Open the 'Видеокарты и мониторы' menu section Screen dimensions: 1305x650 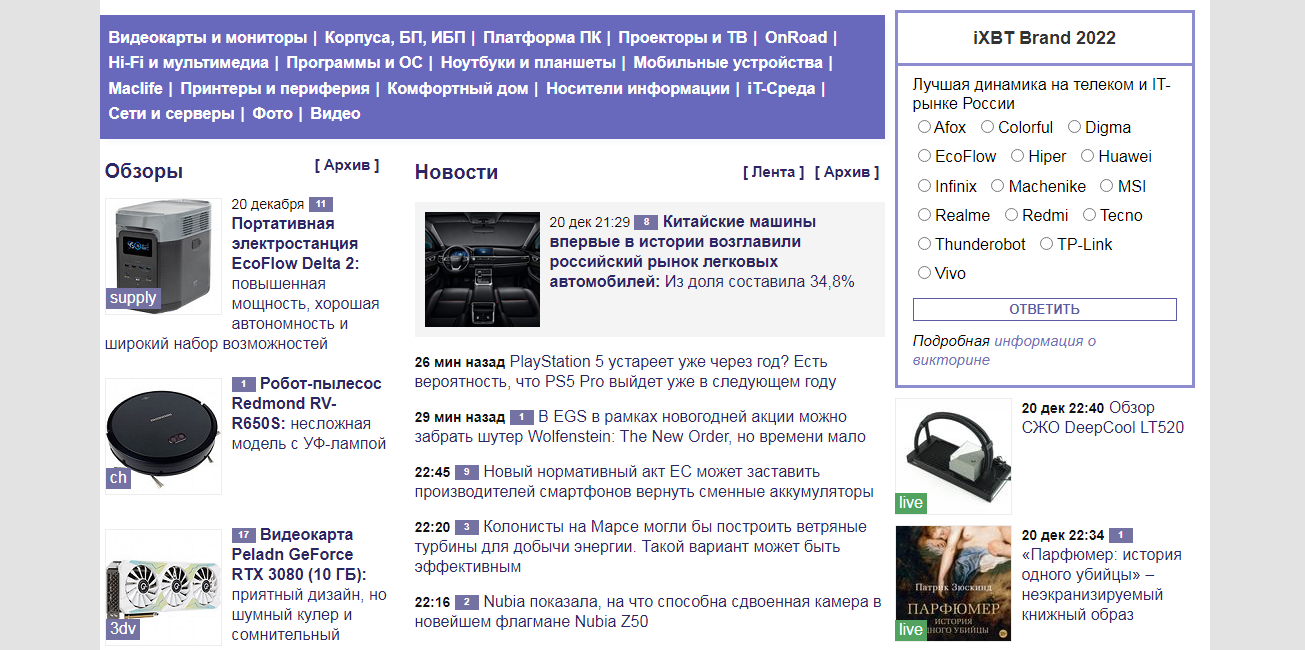pyautogui.click(x=208, y=38)
